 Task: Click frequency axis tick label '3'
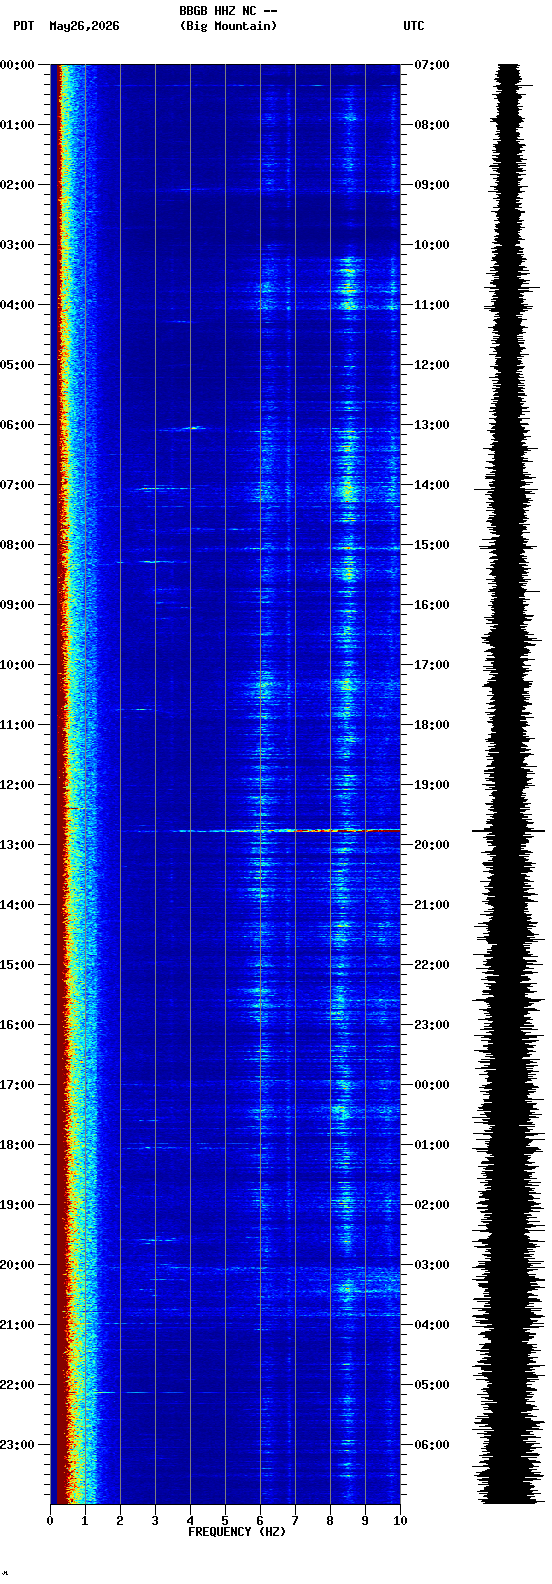tap(155, 1521)
